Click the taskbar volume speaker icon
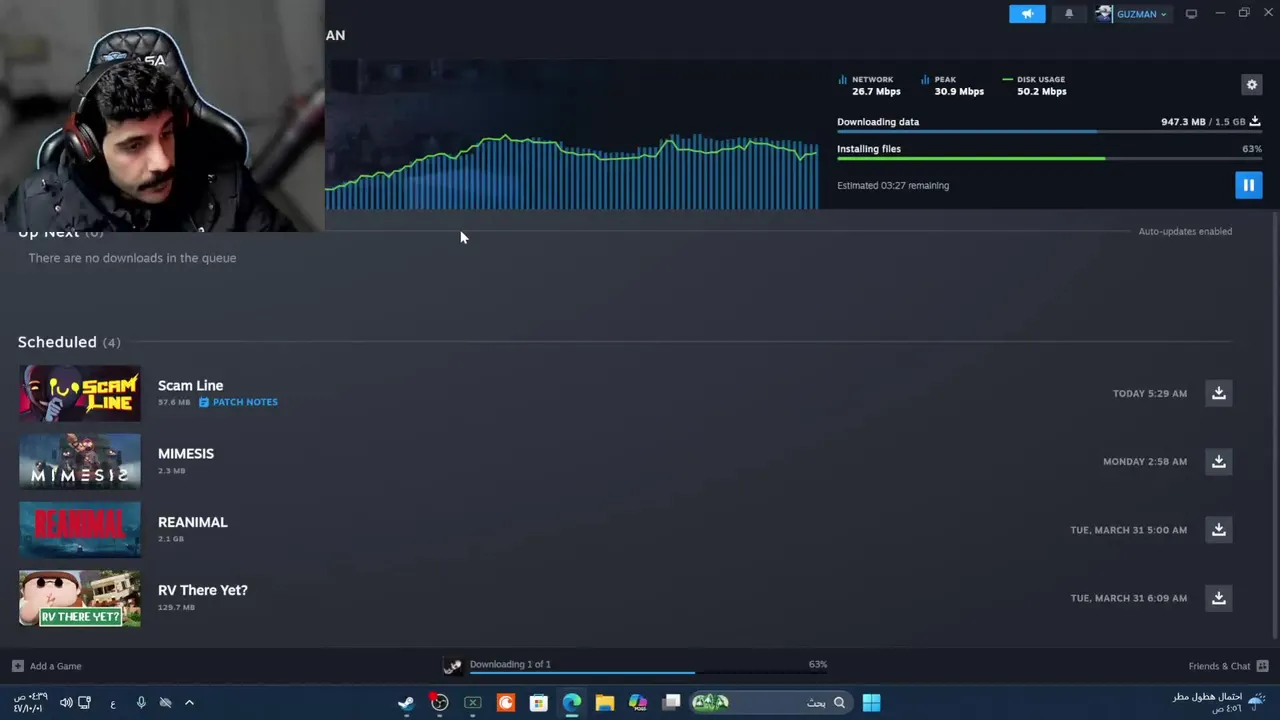The image size is (1280, 720). point(66,703)
